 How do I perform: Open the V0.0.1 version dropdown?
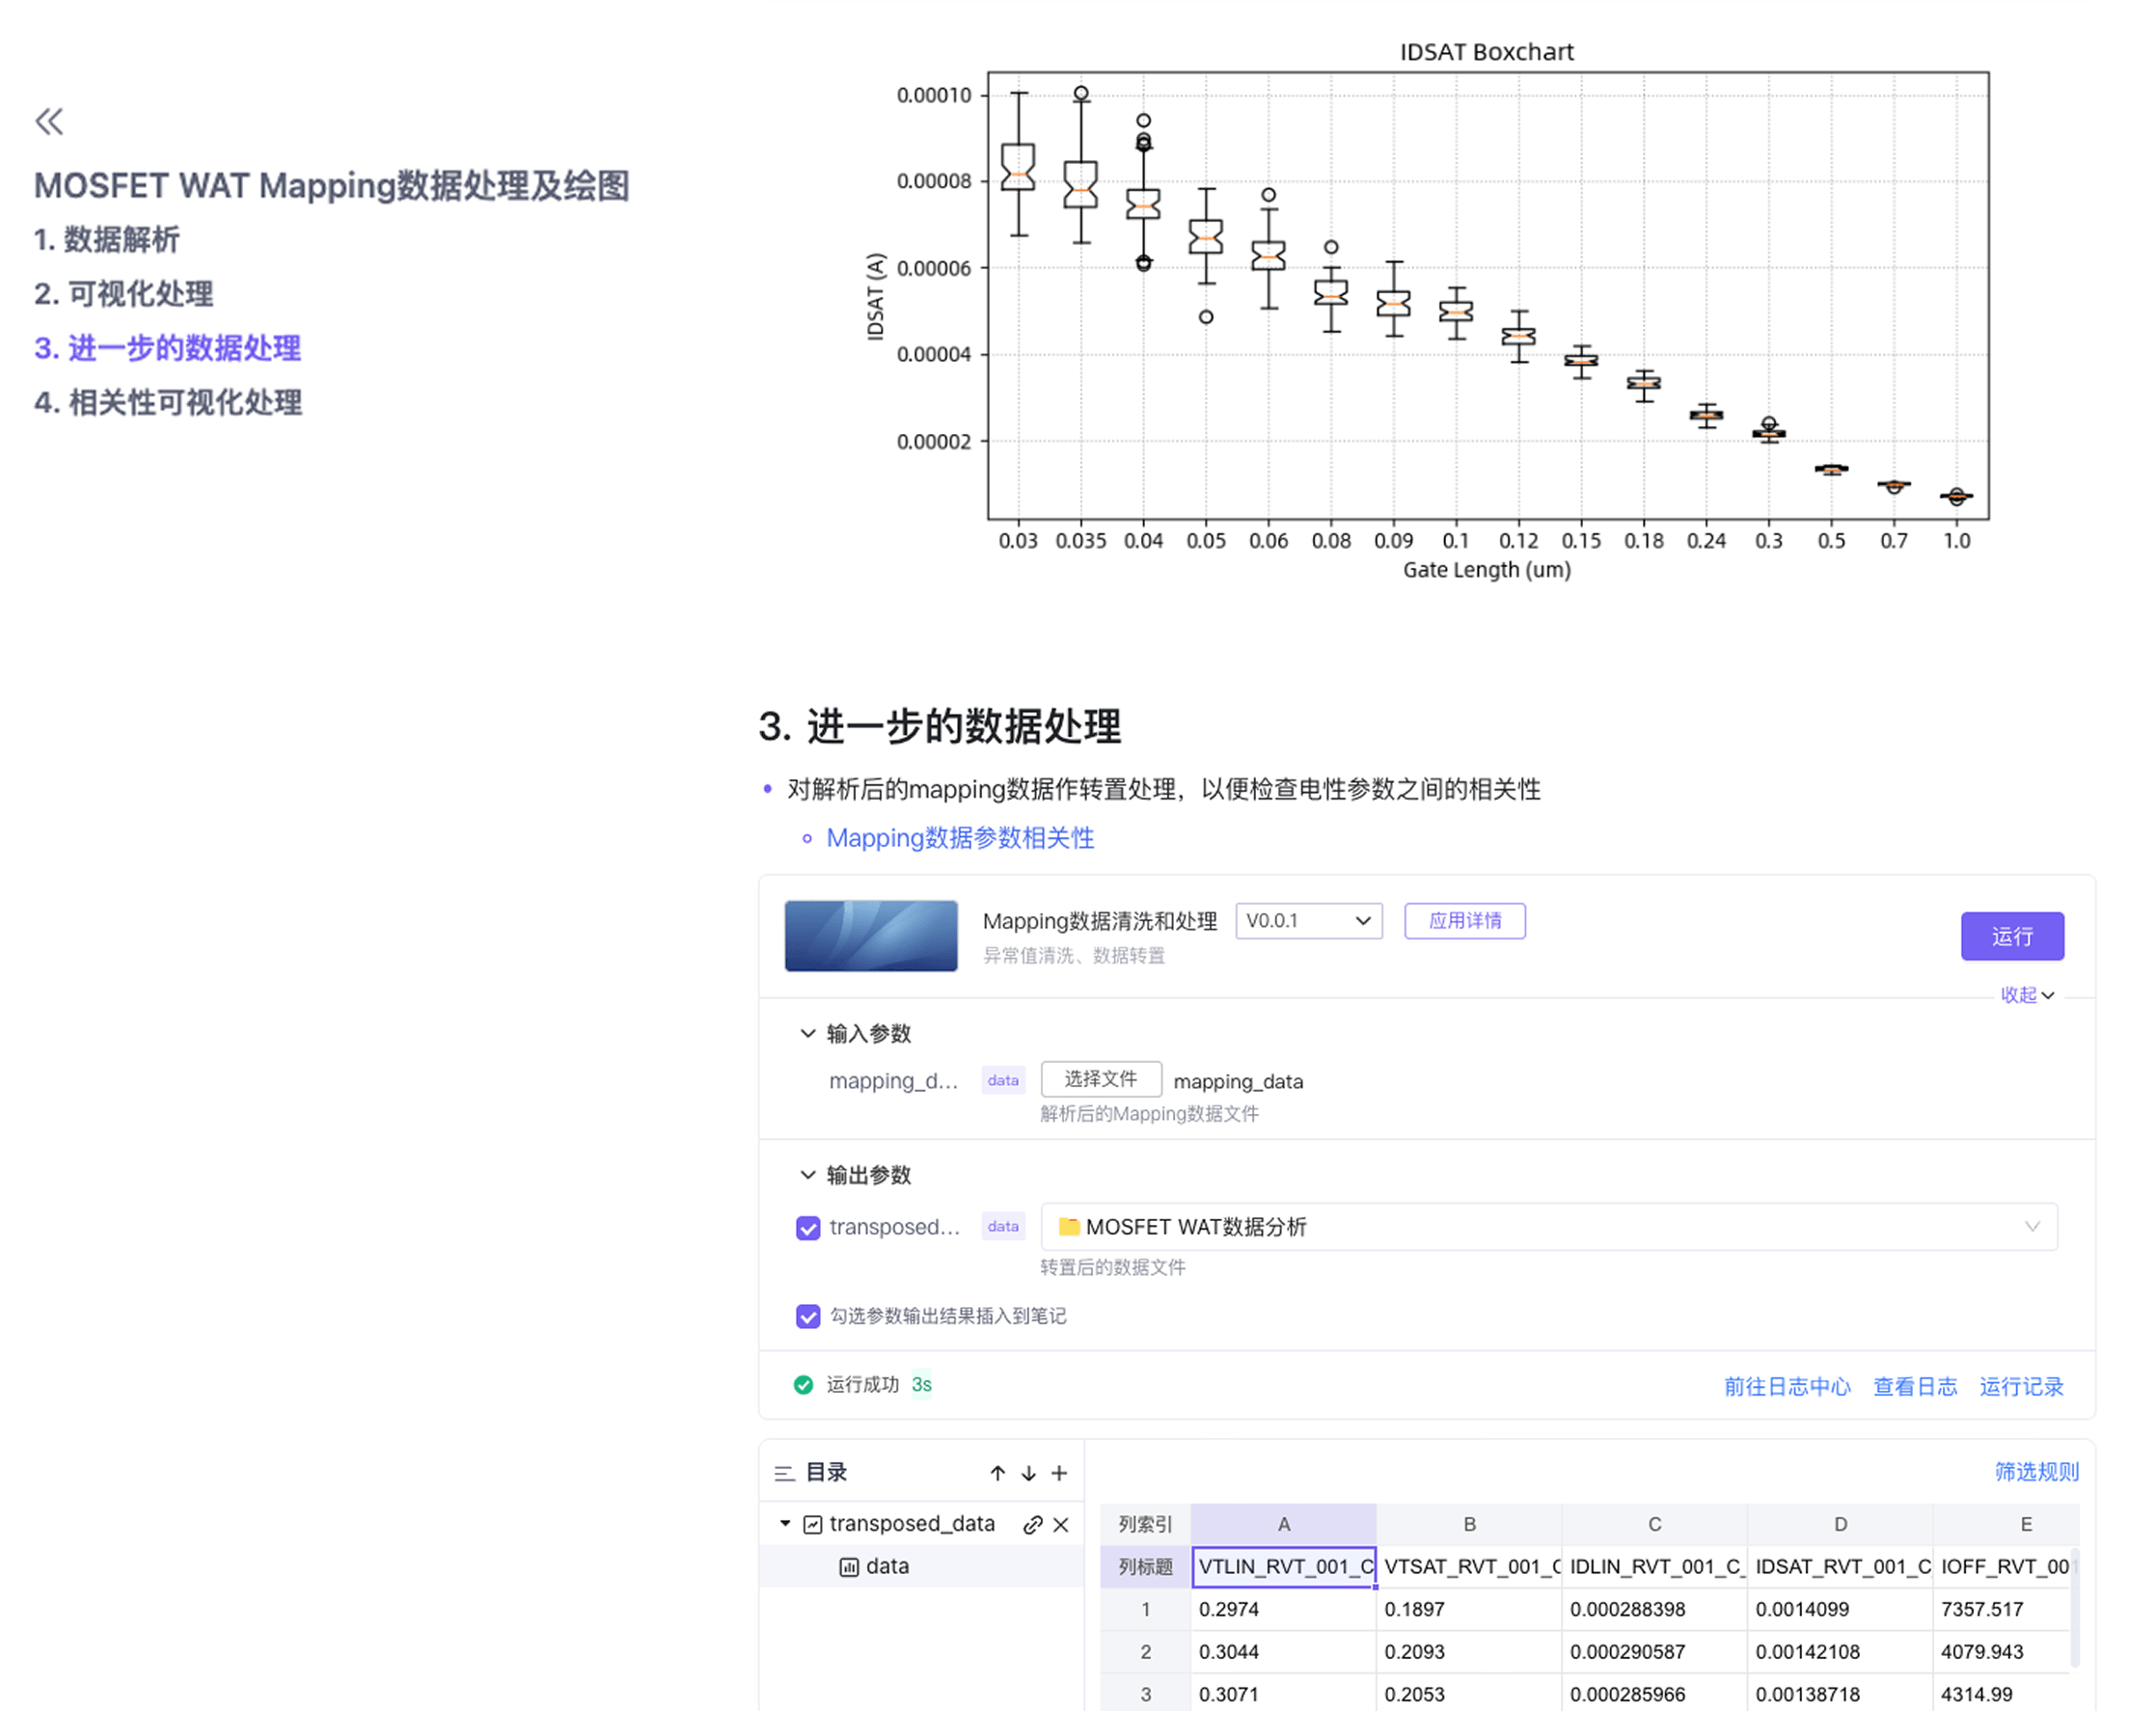1308,921
